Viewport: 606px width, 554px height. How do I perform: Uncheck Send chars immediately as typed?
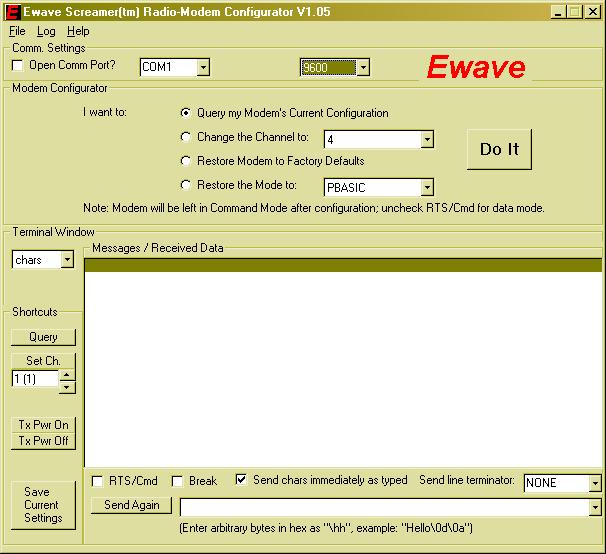(241, 480)
